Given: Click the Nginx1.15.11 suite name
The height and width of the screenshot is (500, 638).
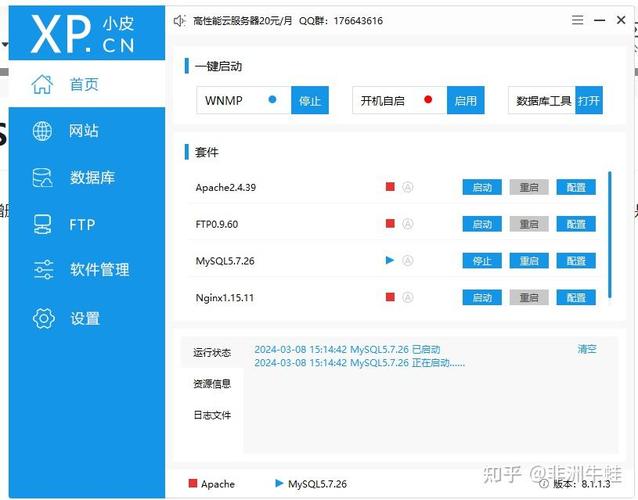Looking at the screenshot, I should coord(225,298).
